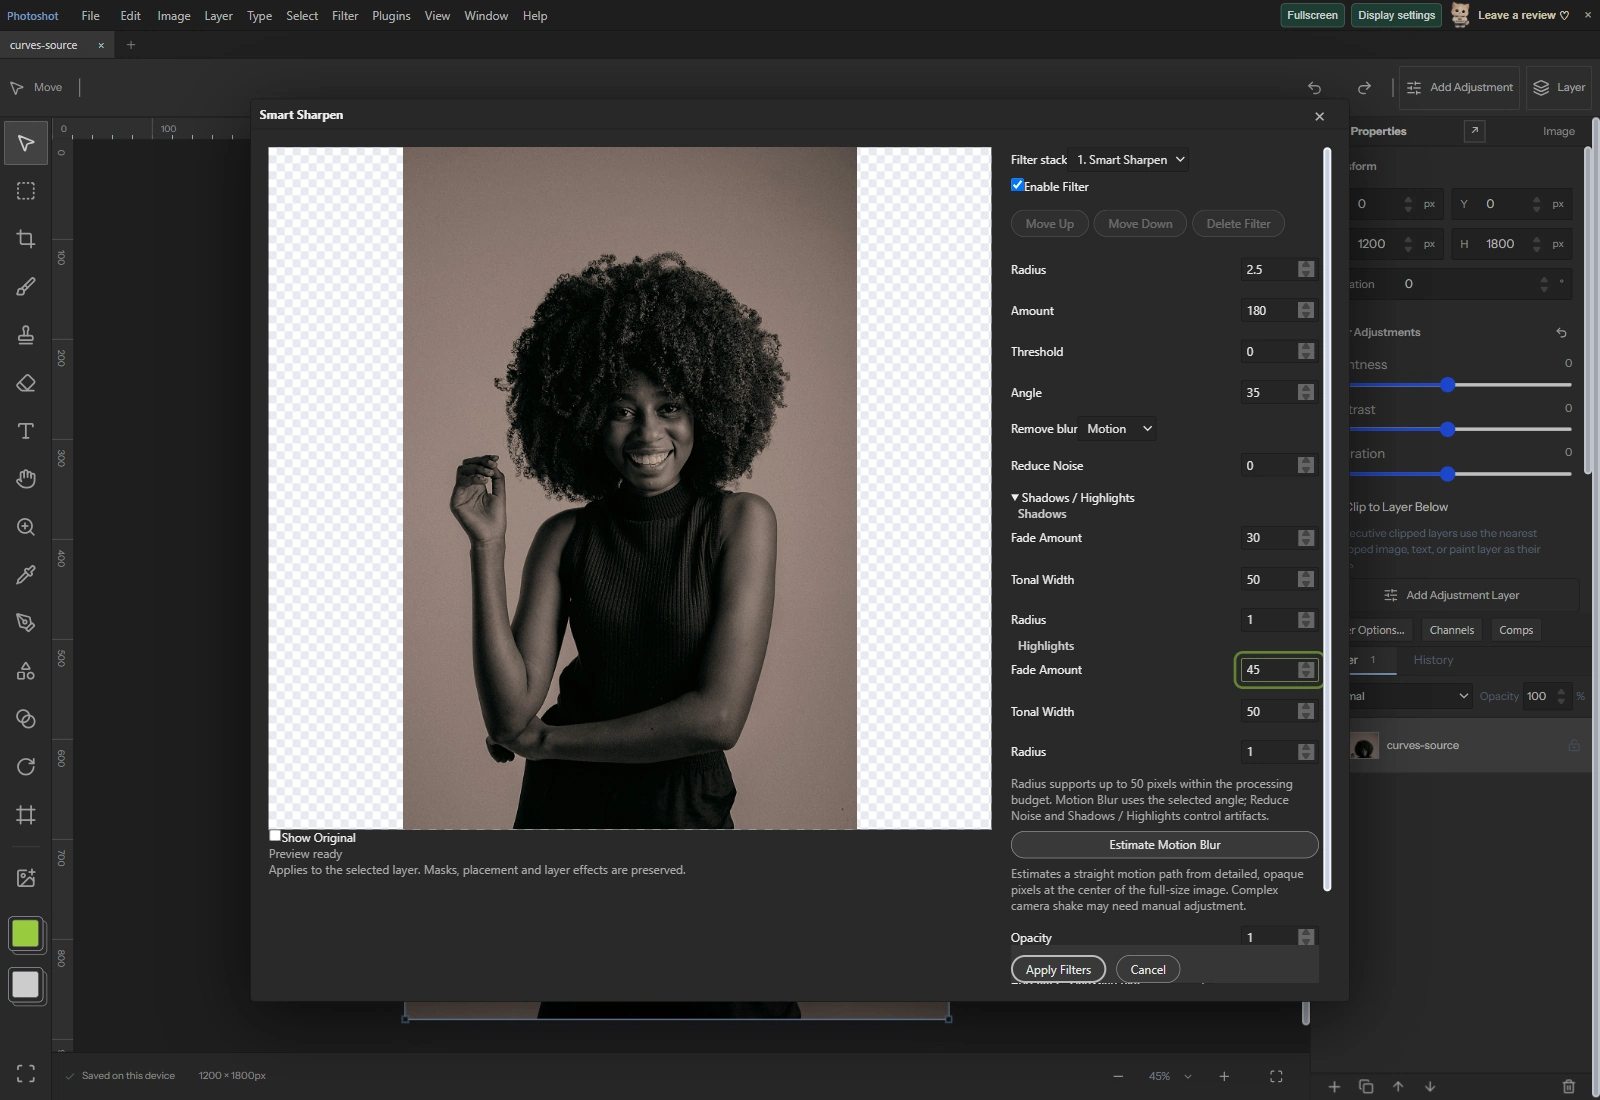Add a new layer with plus icon
This screenshot has width=1600, height=1100.
coord(1334,1086)
